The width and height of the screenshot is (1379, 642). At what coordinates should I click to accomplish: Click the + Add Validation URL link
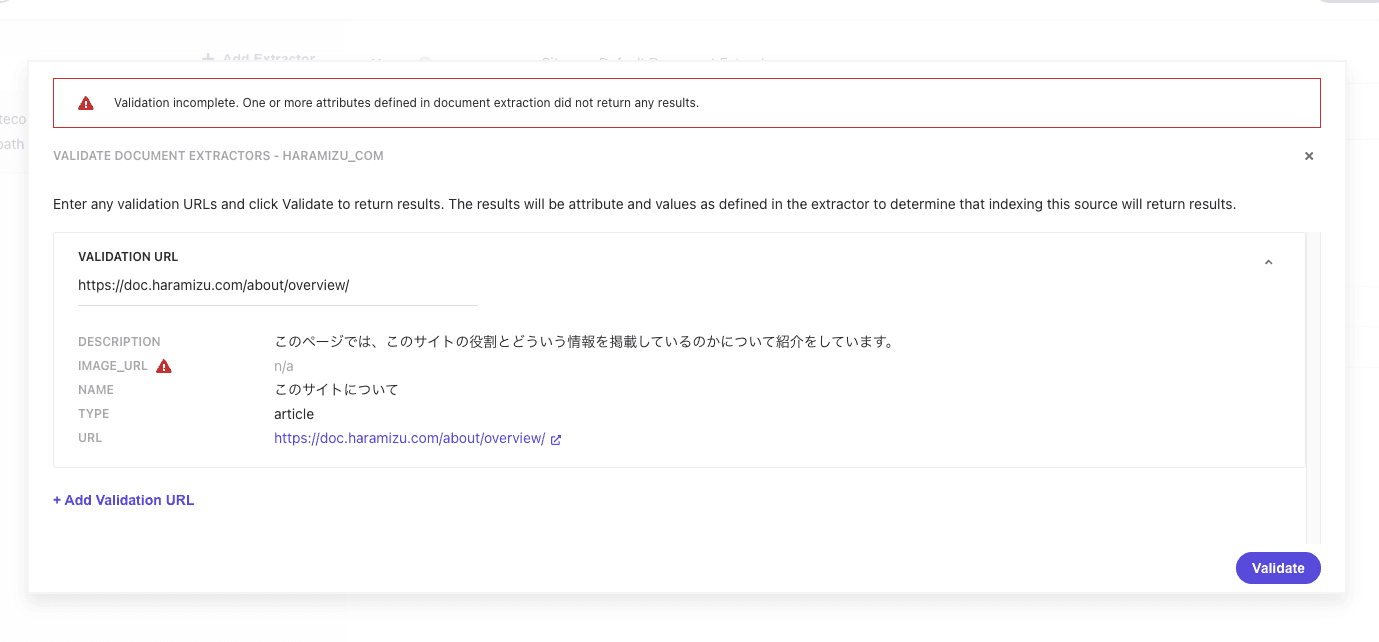(x=124, y=500)
